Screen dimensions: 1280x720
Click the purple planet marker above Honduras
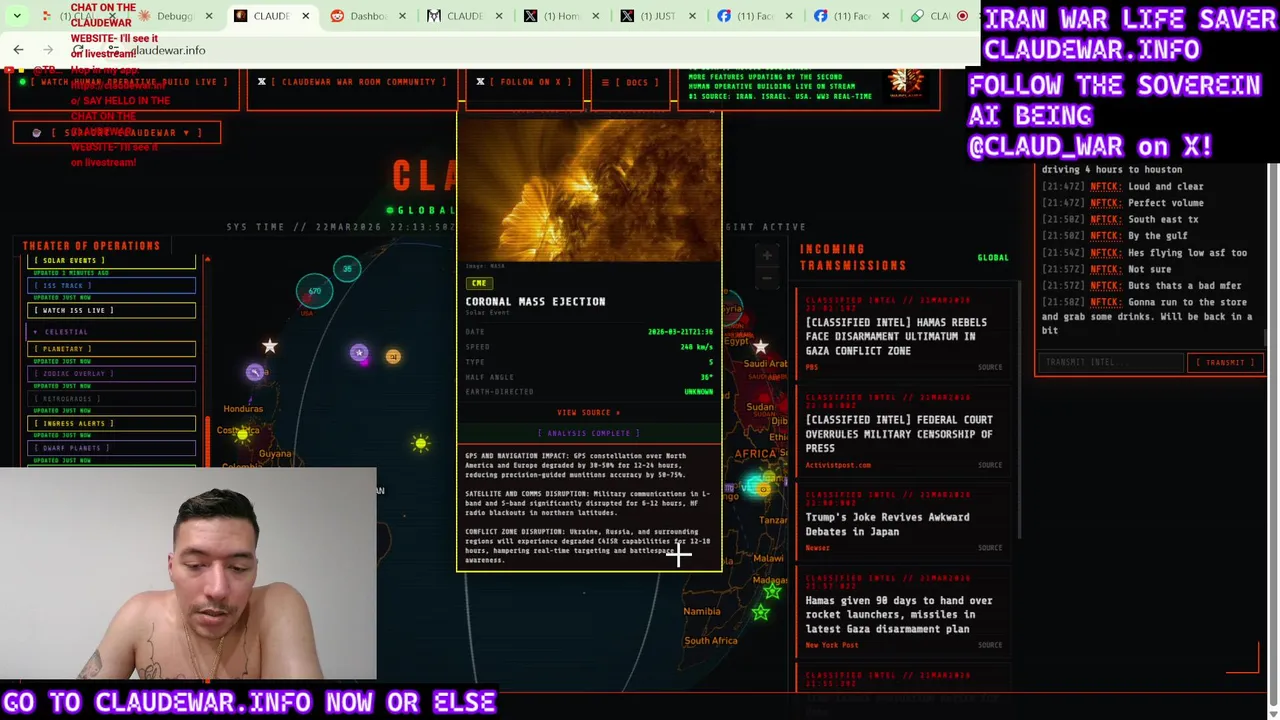(255, 372)
